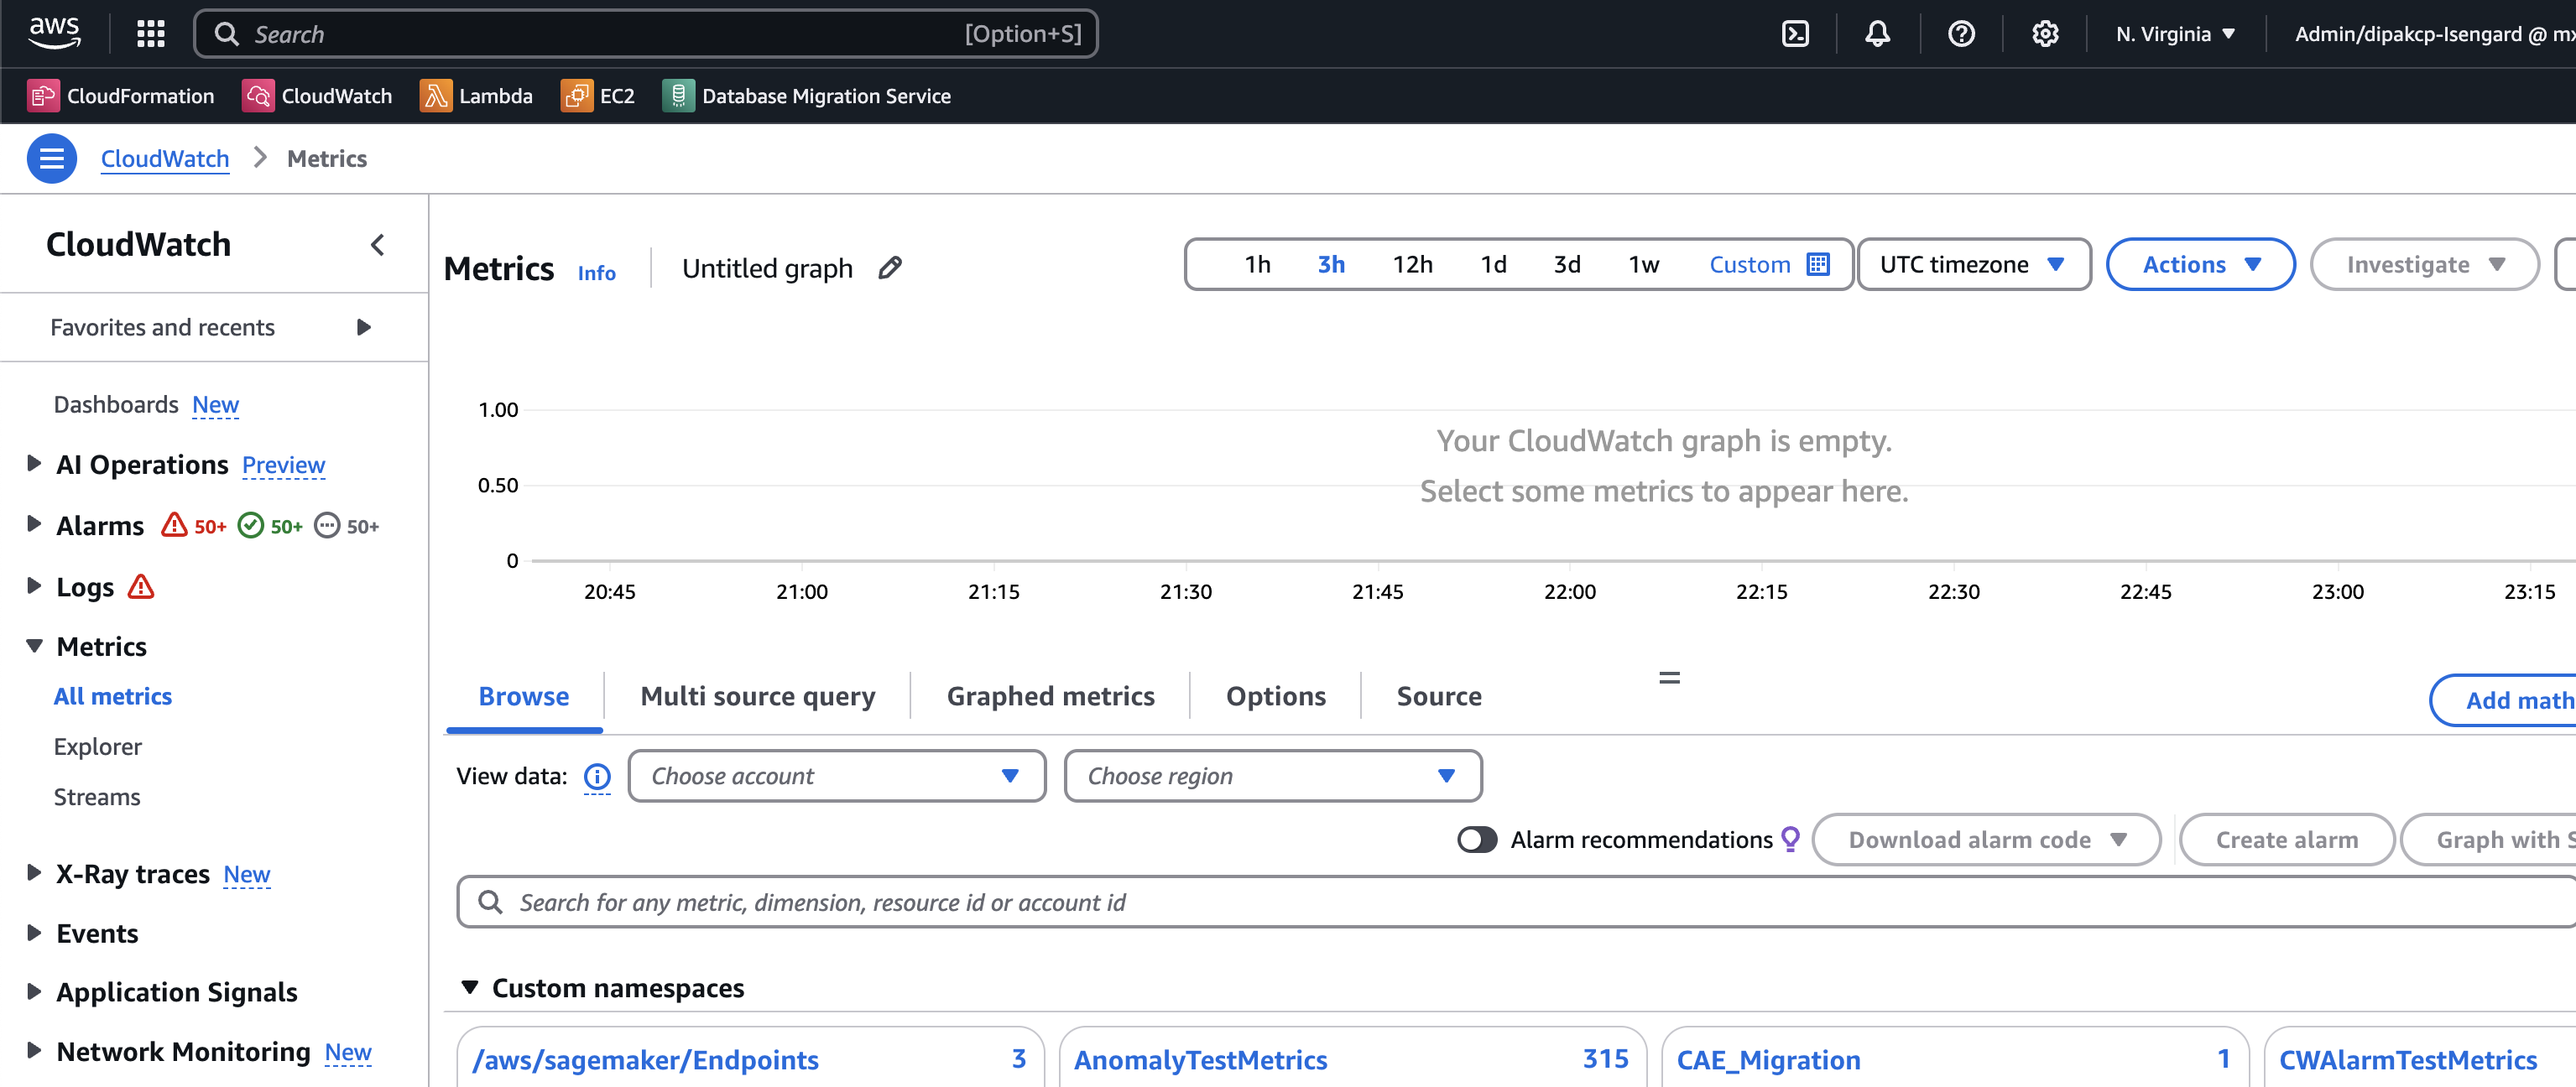2576x1087 pixels.
Task: Select the 1w time range
Action: pos(1643,264)
